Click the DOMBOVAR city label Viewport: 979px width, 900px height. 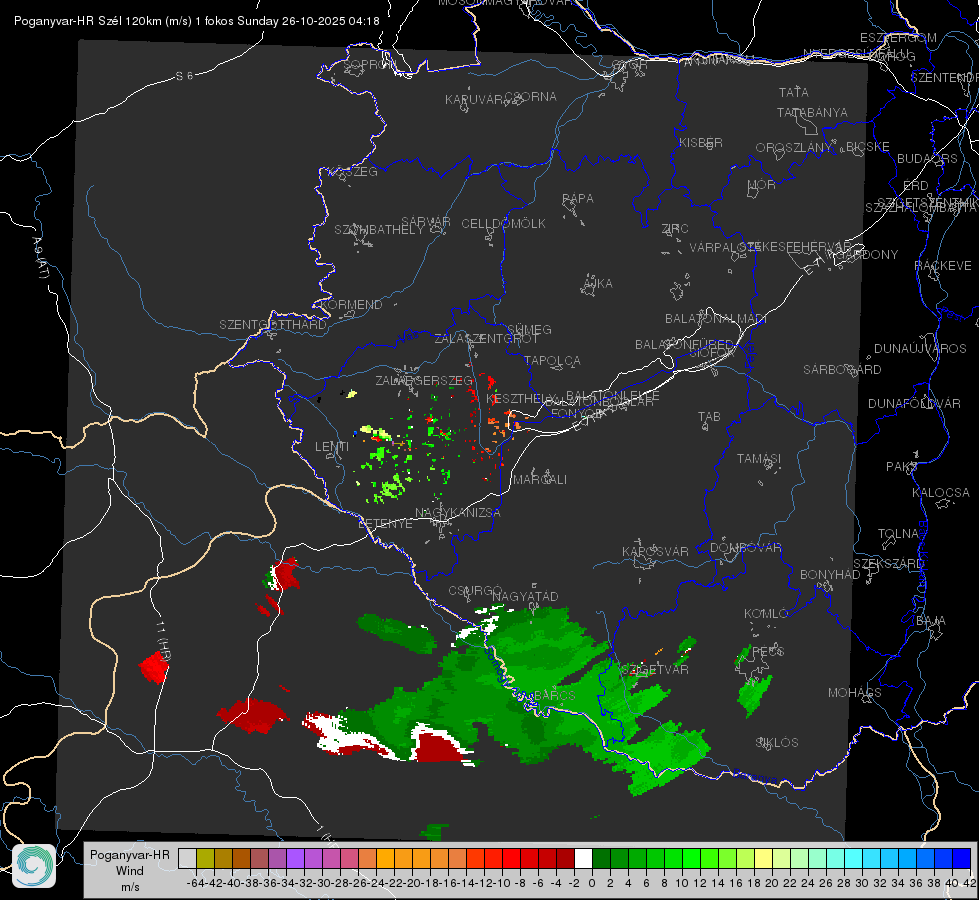point(745,548)
